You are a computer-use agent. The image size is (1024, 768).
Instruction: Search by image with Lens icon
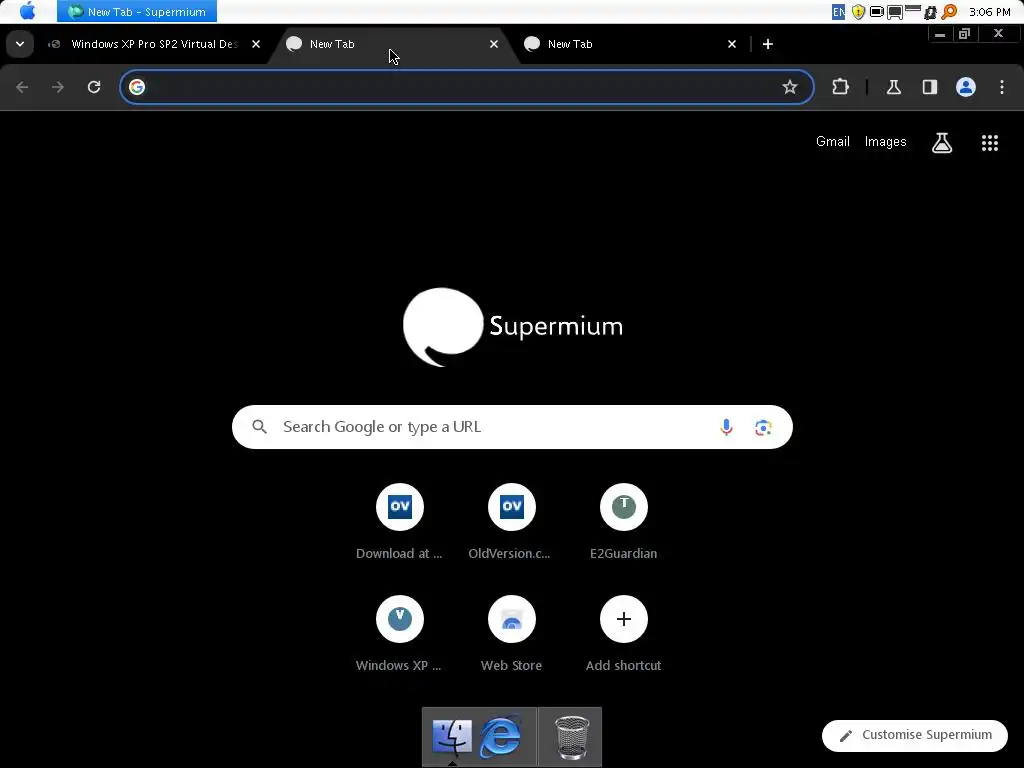(x=763, y=427)
